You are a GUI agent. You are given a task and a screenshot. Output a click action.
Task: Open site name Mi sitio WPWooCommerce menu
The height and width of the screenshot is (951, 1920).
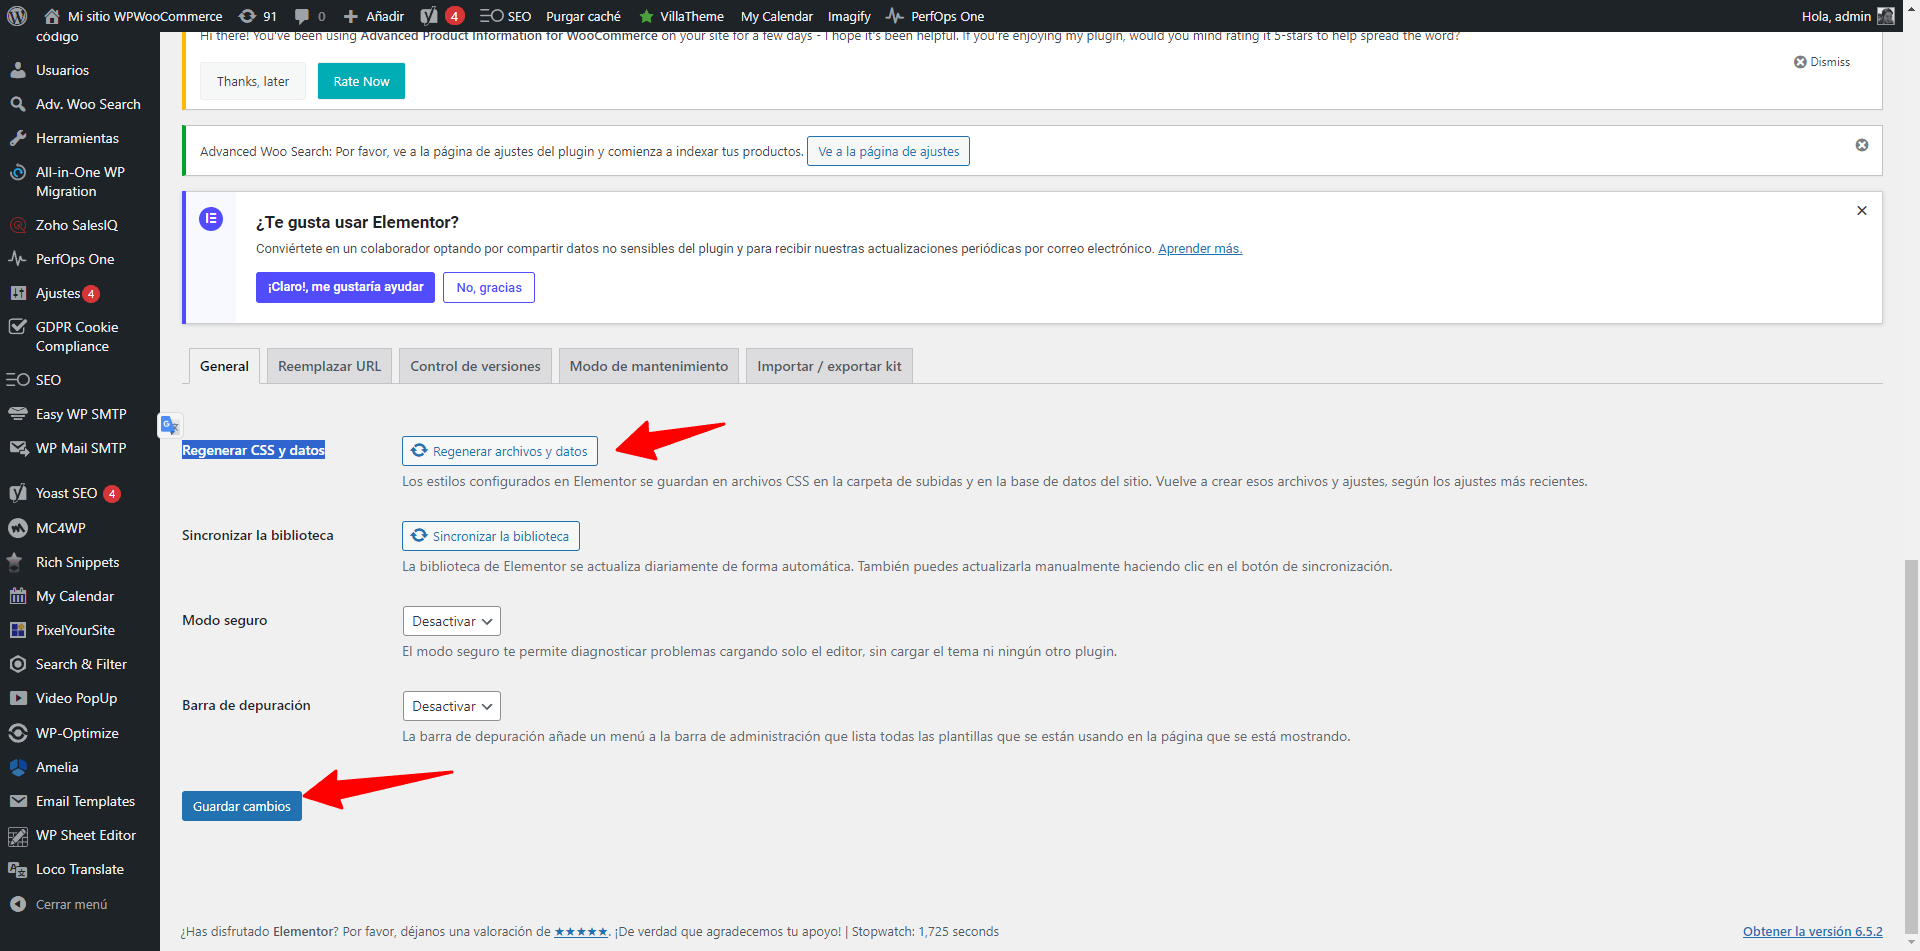tap(134, 16)
